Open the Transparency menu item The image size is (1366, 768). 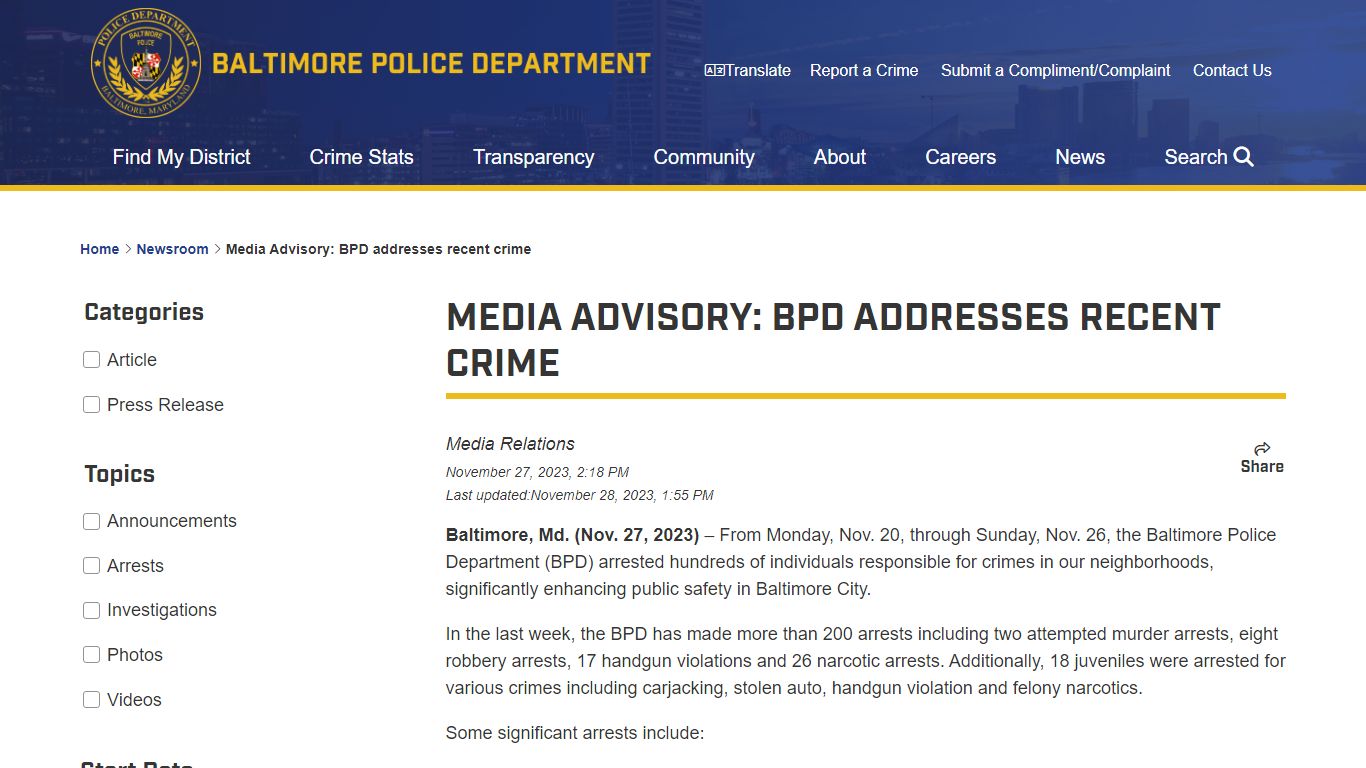click(x=533, y=157)
